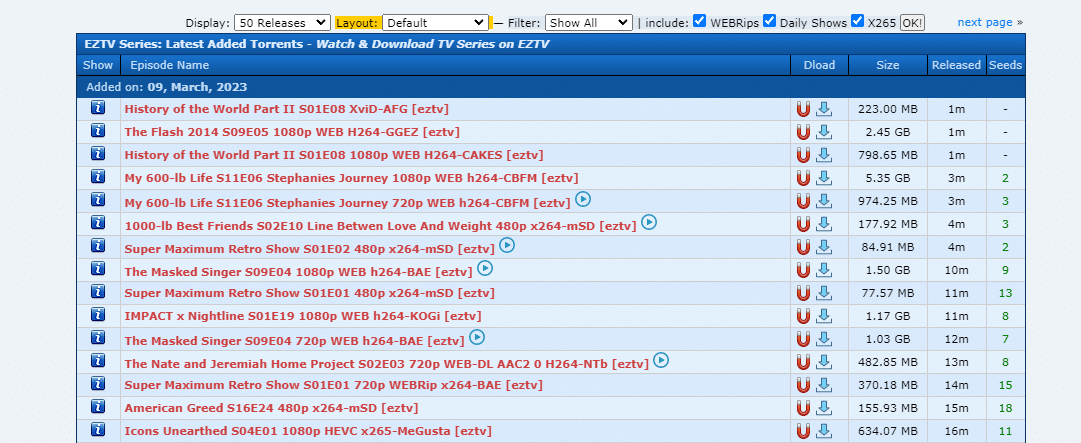Play stream icon for My 600-lb Life 720p
Viewport: 1081px width, 443px height.
(583, 199)
